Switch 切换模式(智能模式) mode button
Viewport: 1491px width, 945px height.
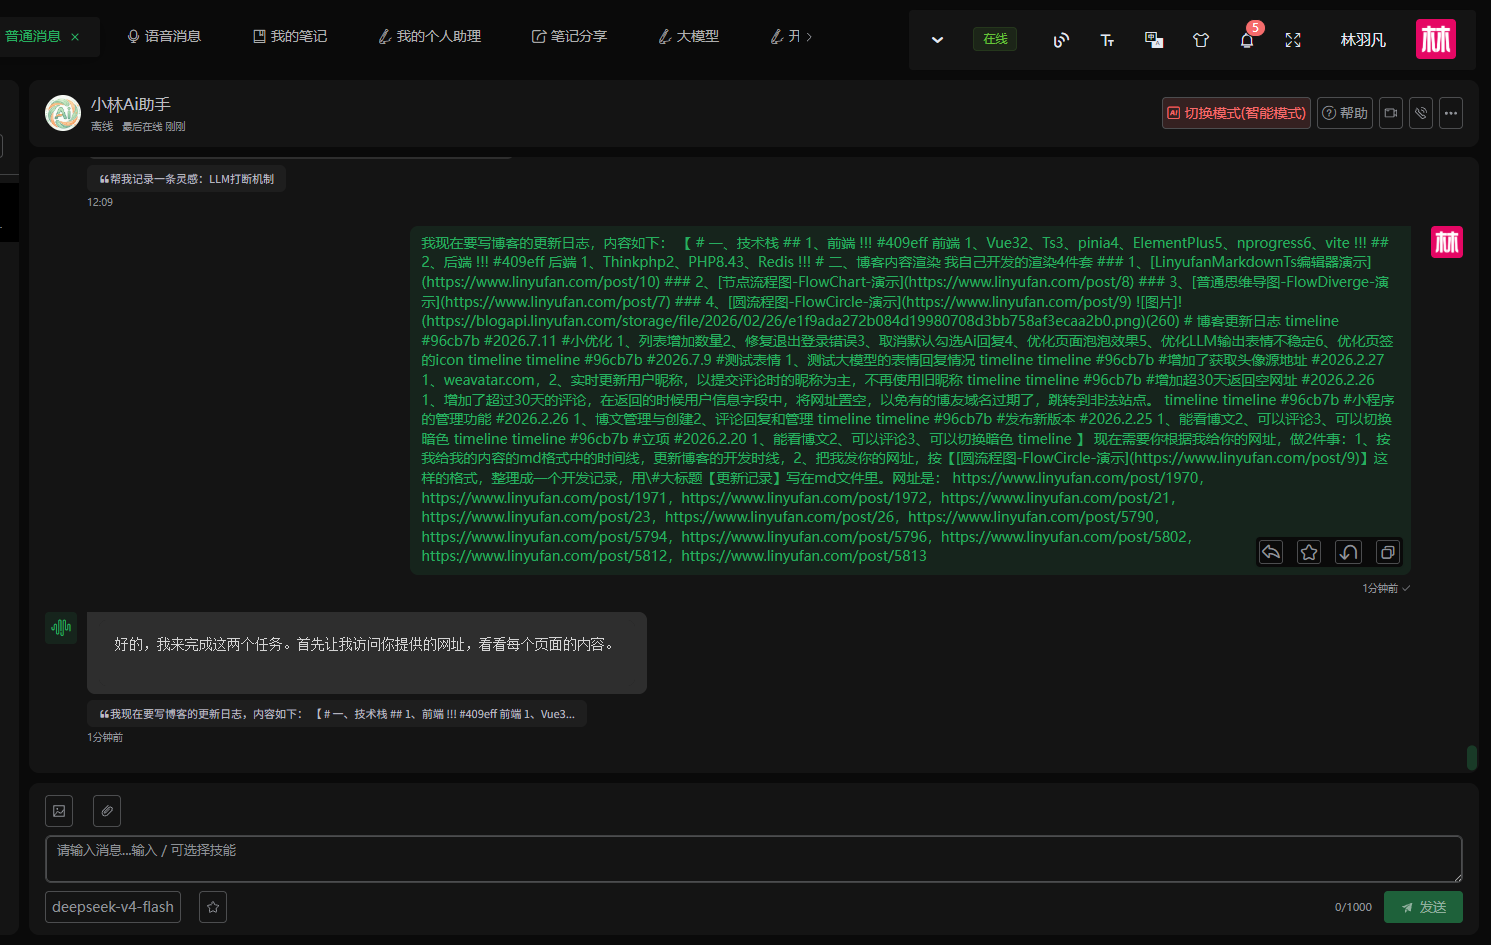click(x=1236, y=113)
